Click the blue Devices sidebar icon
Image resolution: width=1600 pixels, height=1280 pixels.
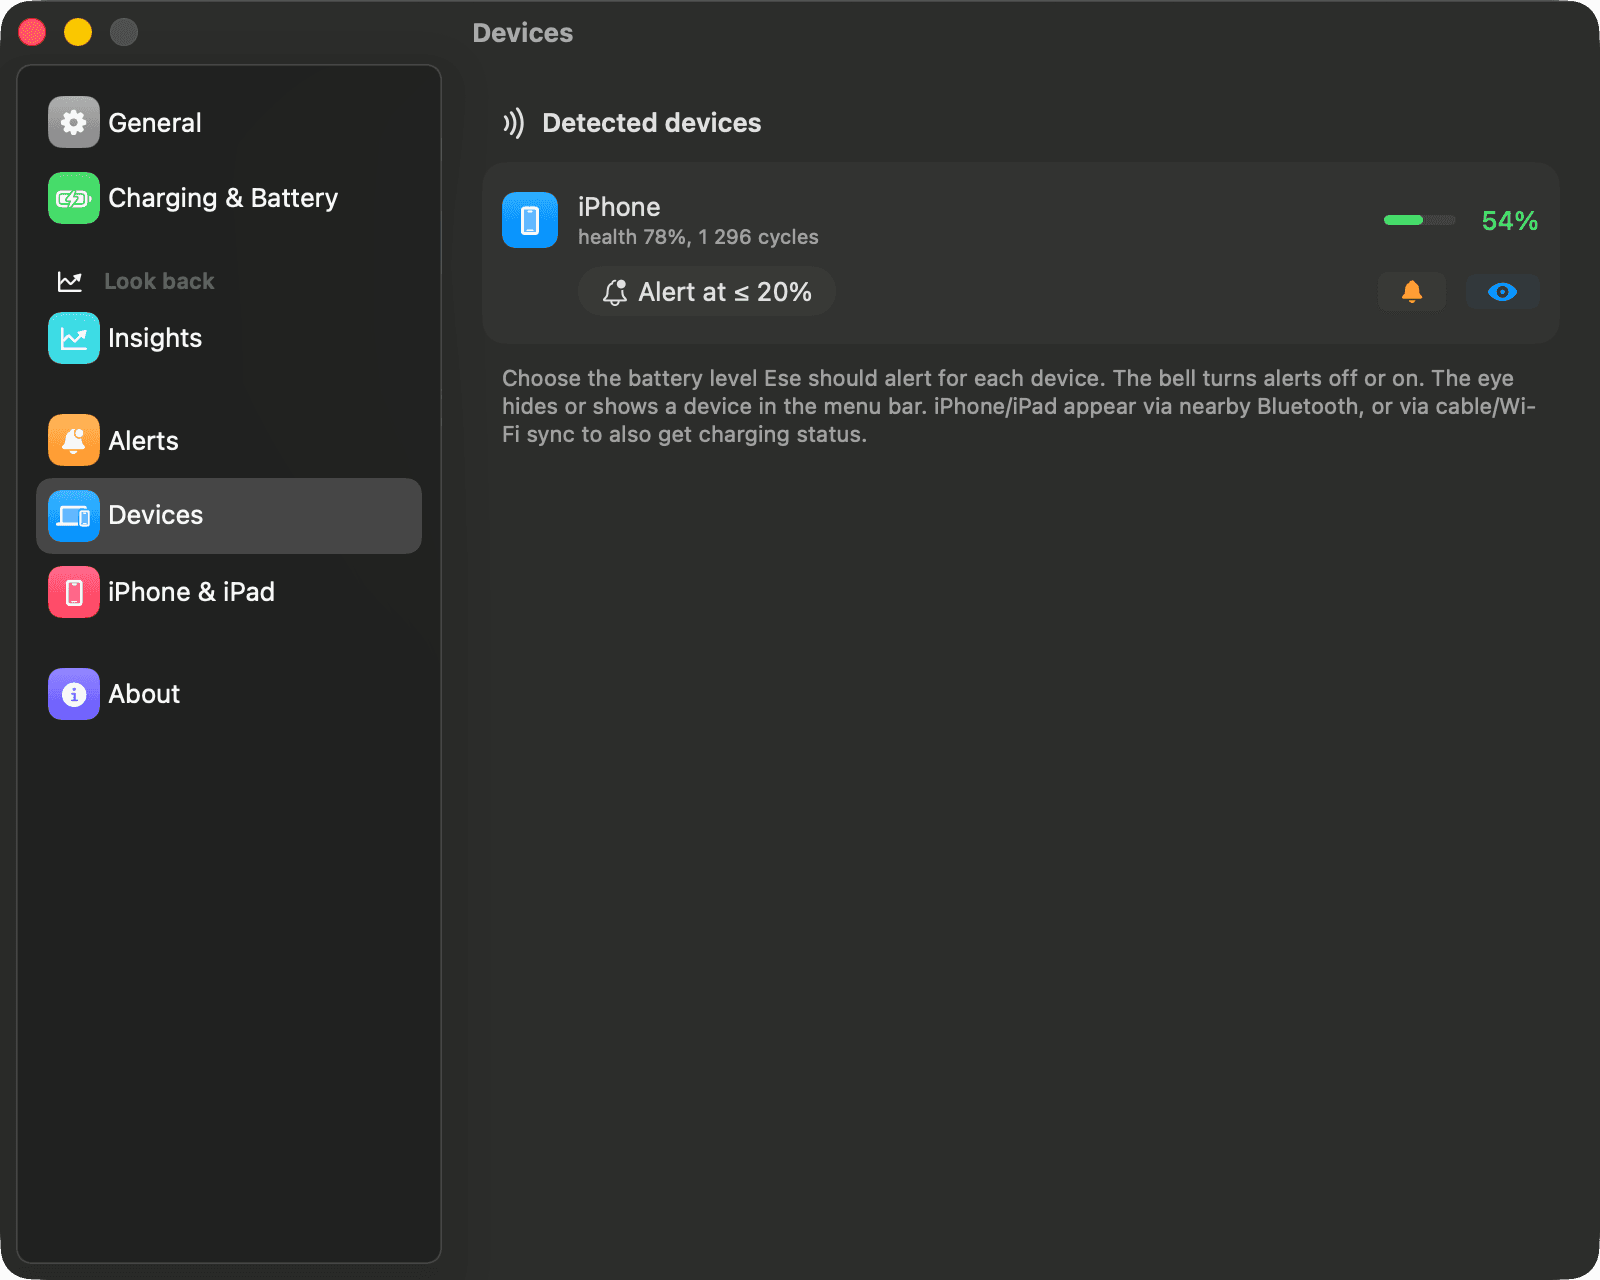pos(74,516)
